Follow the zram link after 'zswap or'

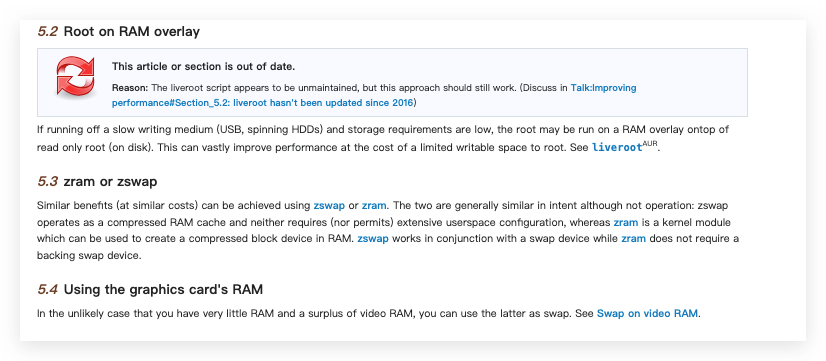pyautogui.click(x=374, y=205)
